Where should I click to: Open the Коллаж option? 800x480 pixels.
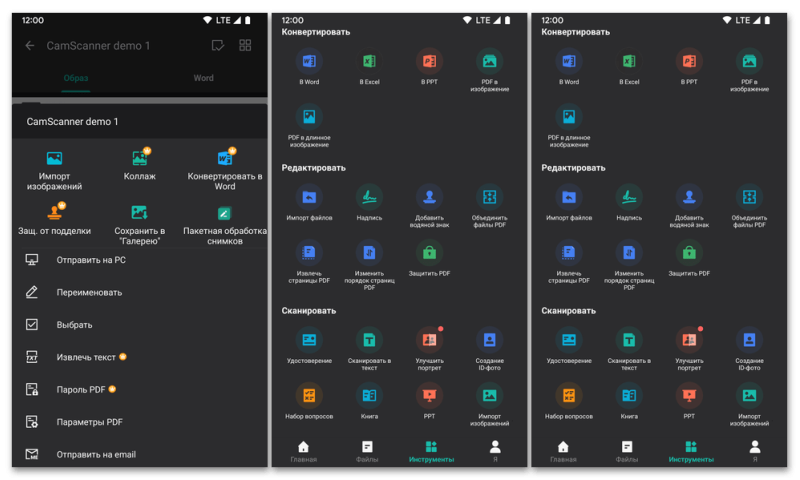139,165
